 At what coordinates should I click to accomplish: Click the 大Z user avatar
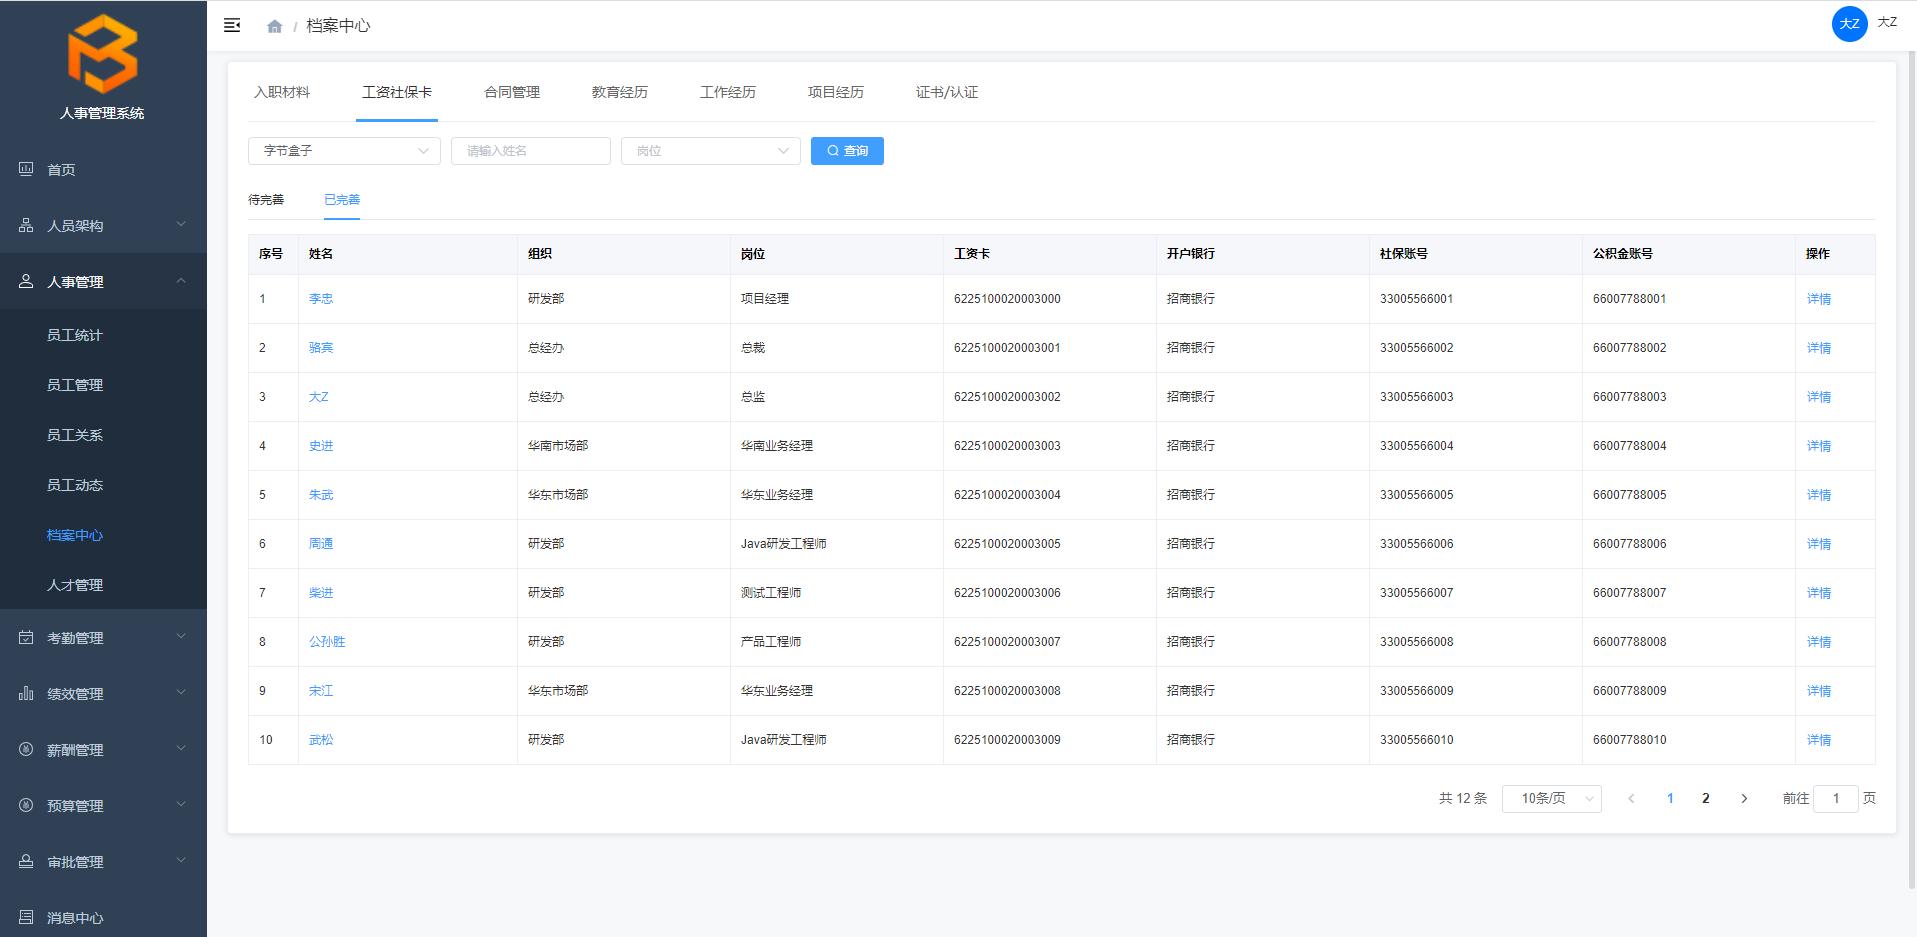pos(1849,24)
